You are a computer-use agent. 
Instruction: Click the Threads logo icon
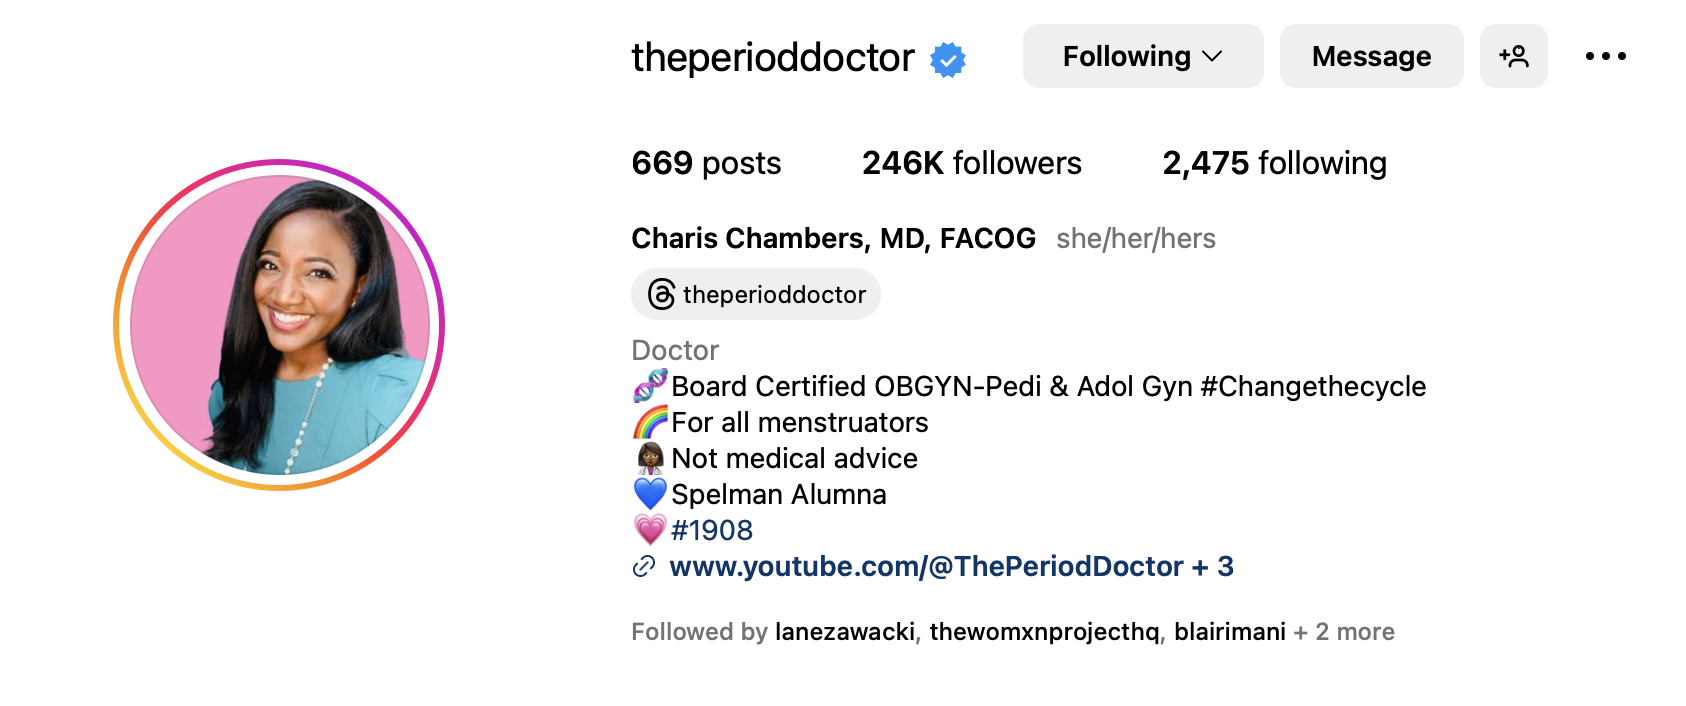click(661, 295)
